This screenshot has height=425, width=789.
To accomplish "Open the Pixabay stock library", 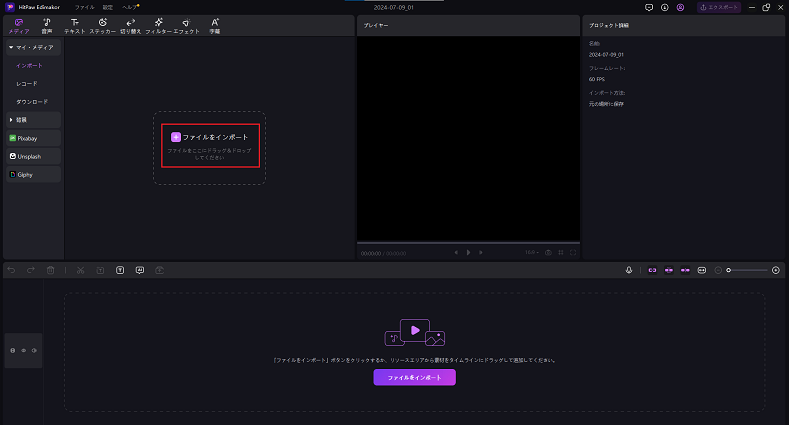I will tap(34, 138).
